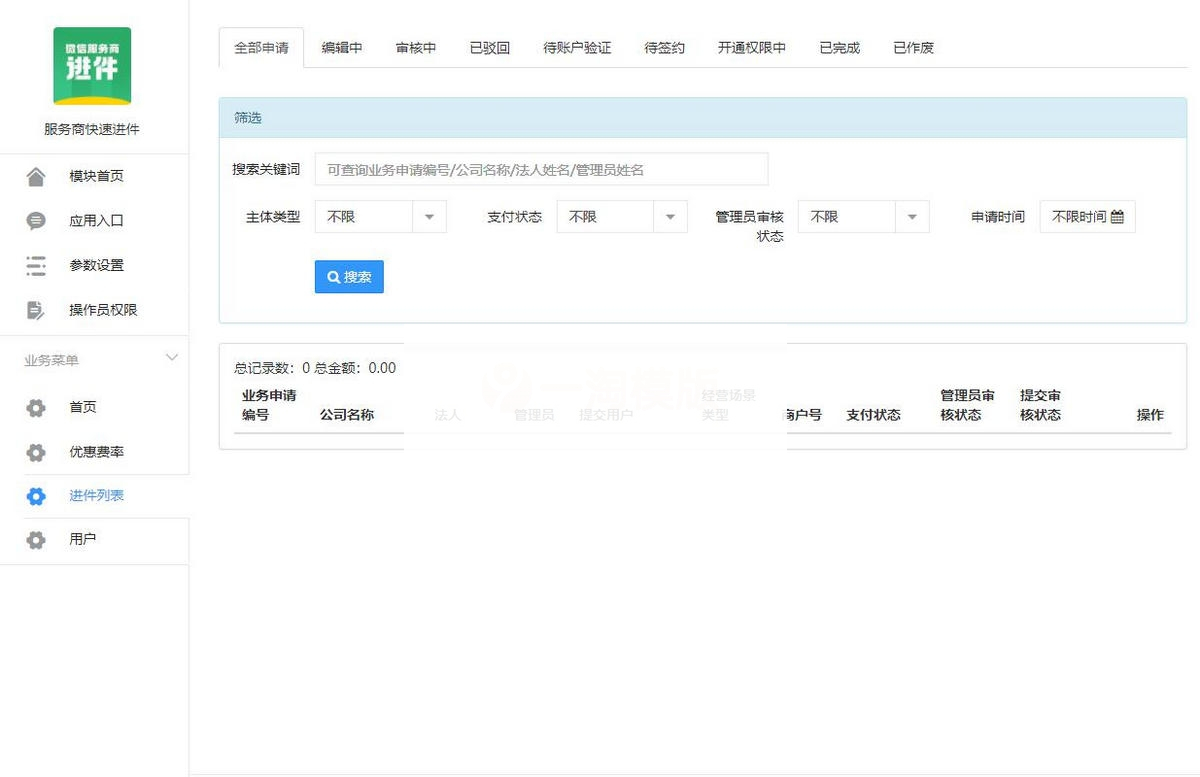Image resolution: width=1200 pixels, height=777 pixels.
Task: Click inside the 搜索关键词 input field
Action: (540, 168)
